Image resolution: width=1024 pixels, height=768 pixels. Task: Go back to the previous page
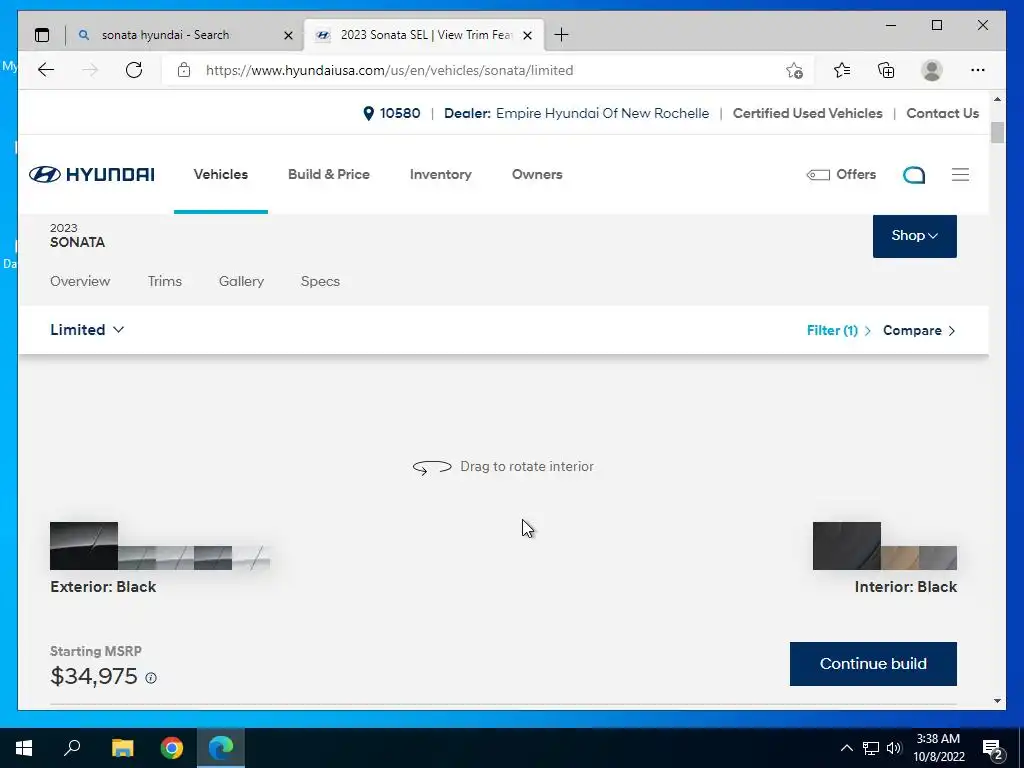(x=46, y=70)
